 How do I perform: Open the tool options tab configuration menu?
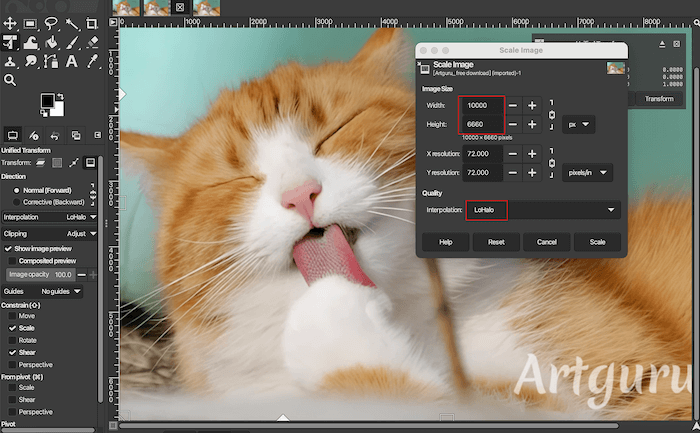coord(98,135)
